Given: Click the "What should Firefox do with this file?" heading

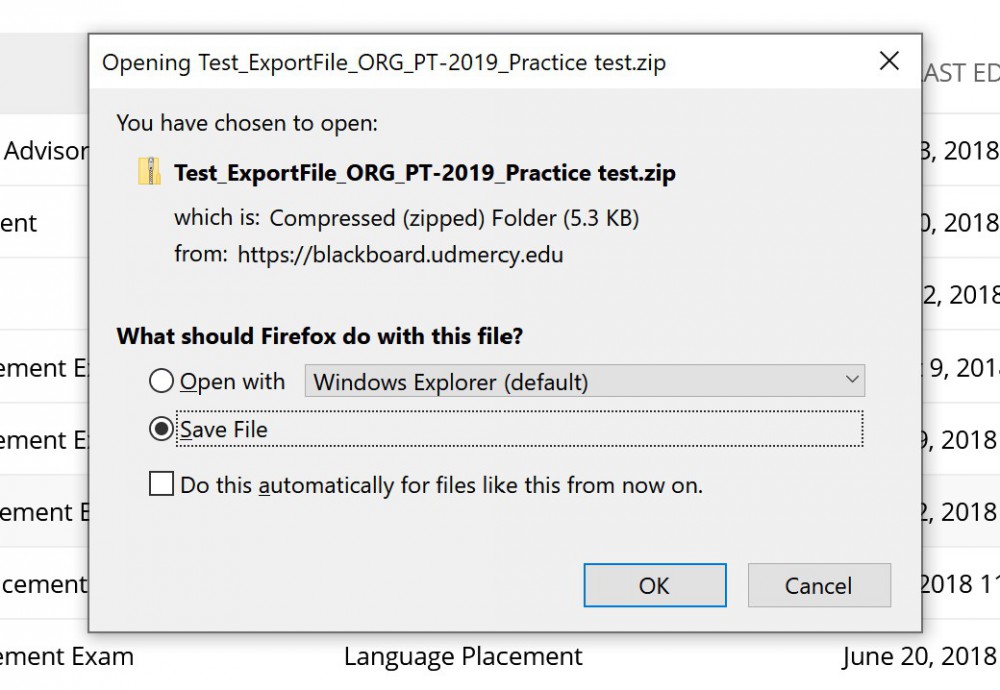Looking at the screenshot, I should (x=318, y=336).
